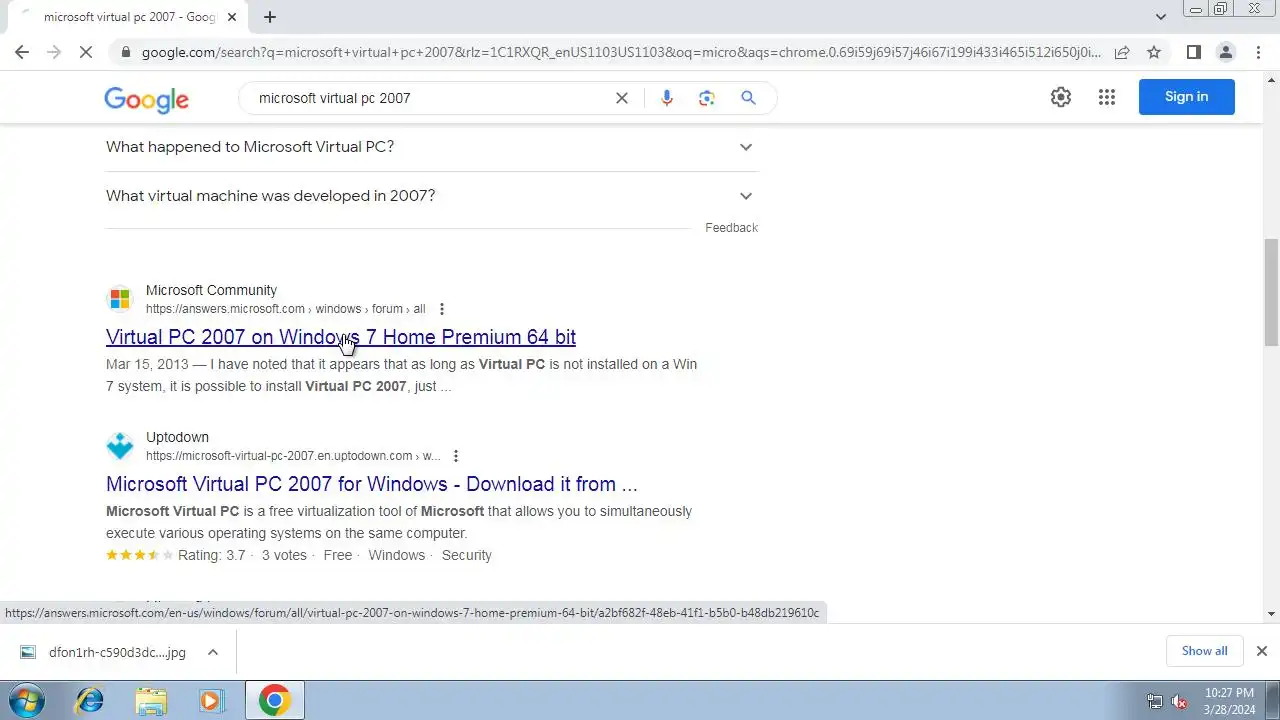Open Chrome three-dot menu

point(1258,52)
